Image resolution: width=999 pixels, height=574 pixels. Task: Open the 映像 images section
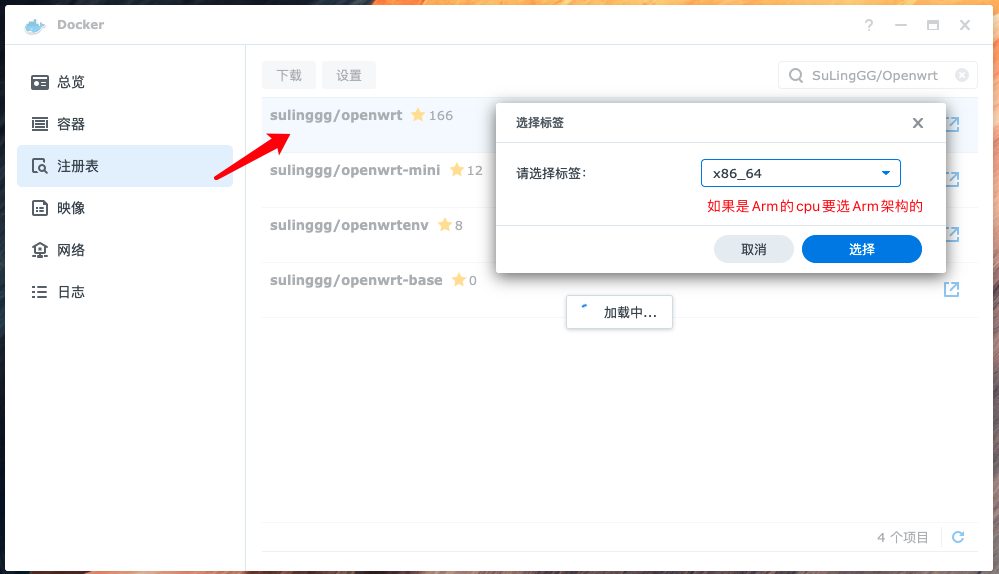pyautogui.click(x=125, y=208)
